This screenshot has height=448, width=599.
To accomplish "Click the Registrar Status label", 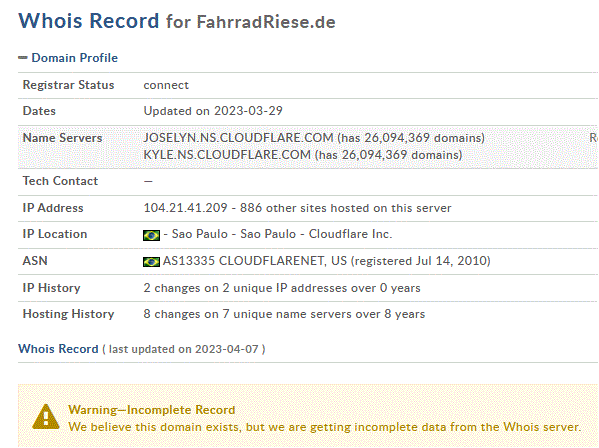I will 68,85.
